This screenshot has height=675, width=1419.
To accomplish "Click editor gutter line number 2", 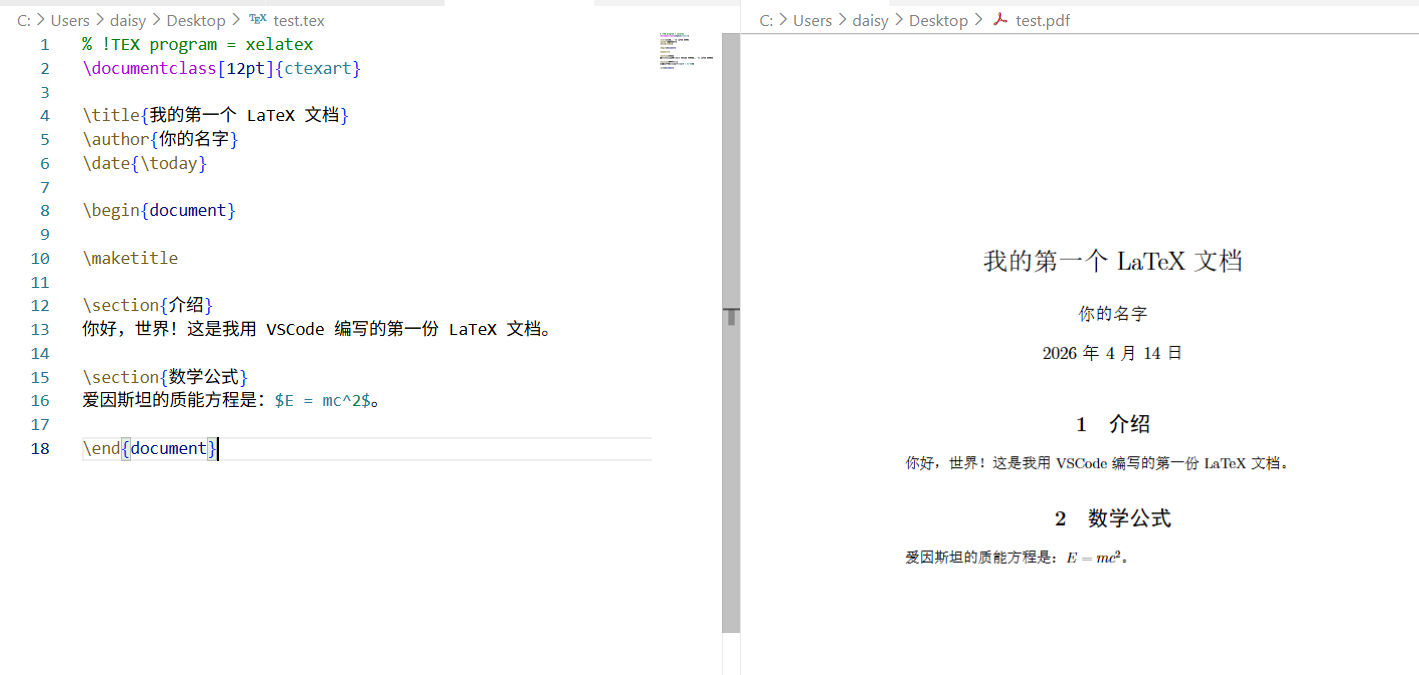I will pyautogui.click(x=44, y=69).
